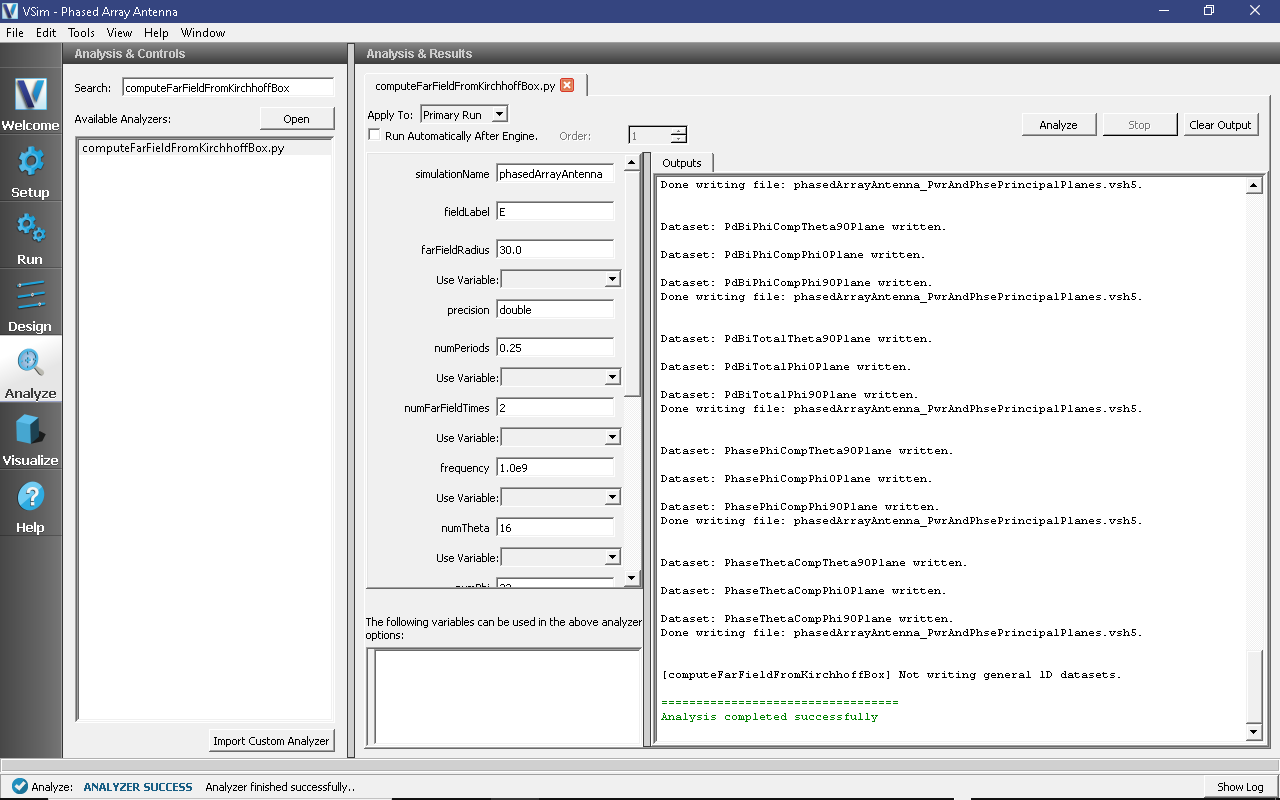Click the fieldLabel input field
Screen dimensions: 1280x800
point(555,212)
